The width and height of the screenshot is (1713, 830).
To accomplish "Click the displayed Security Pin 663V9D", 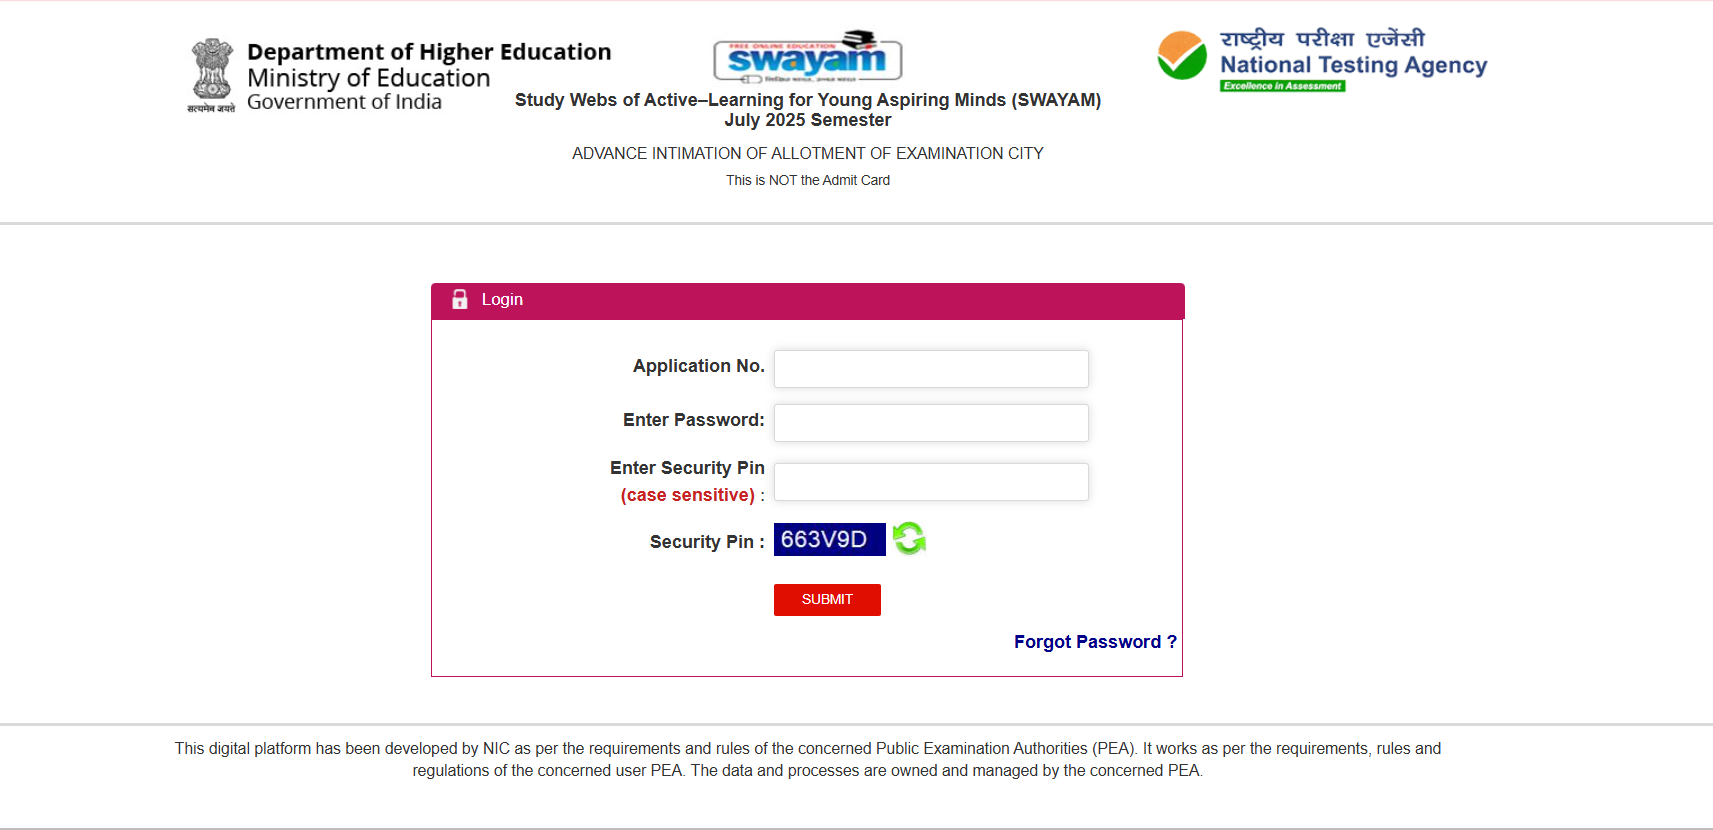I will click(829, 539).
